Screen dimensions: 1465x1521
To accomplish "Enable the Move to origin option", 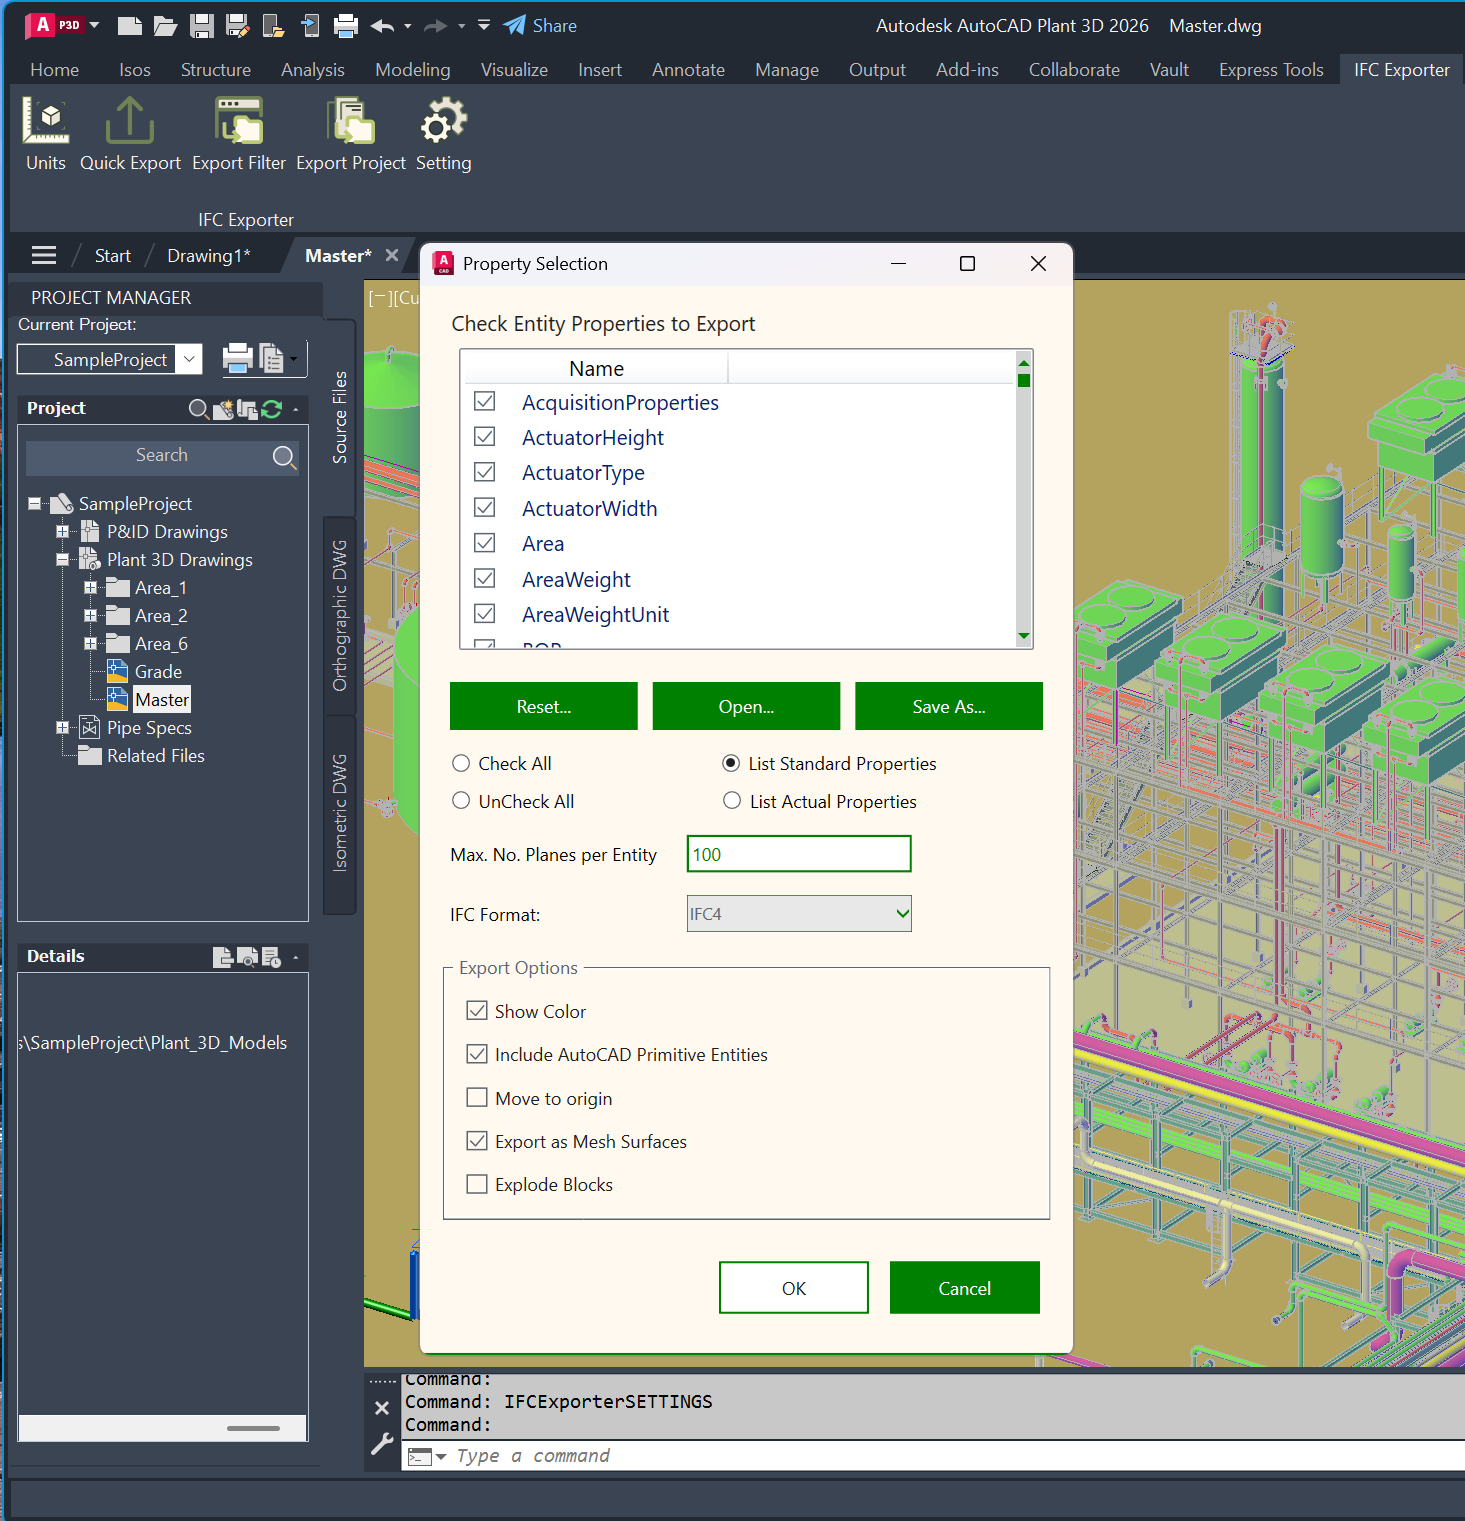I will [x=477, y=1098].
